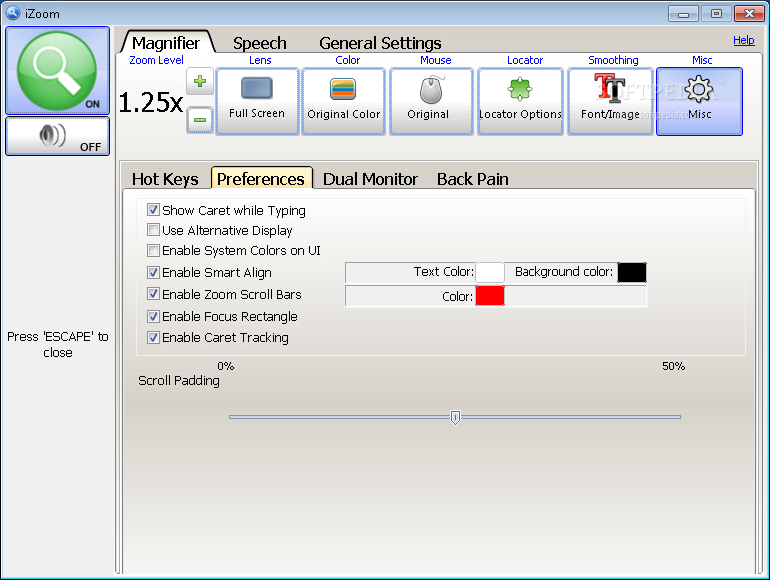Close the iZoom window
Image resolution: width=770 pixels, height=580 pixels.
749,14
